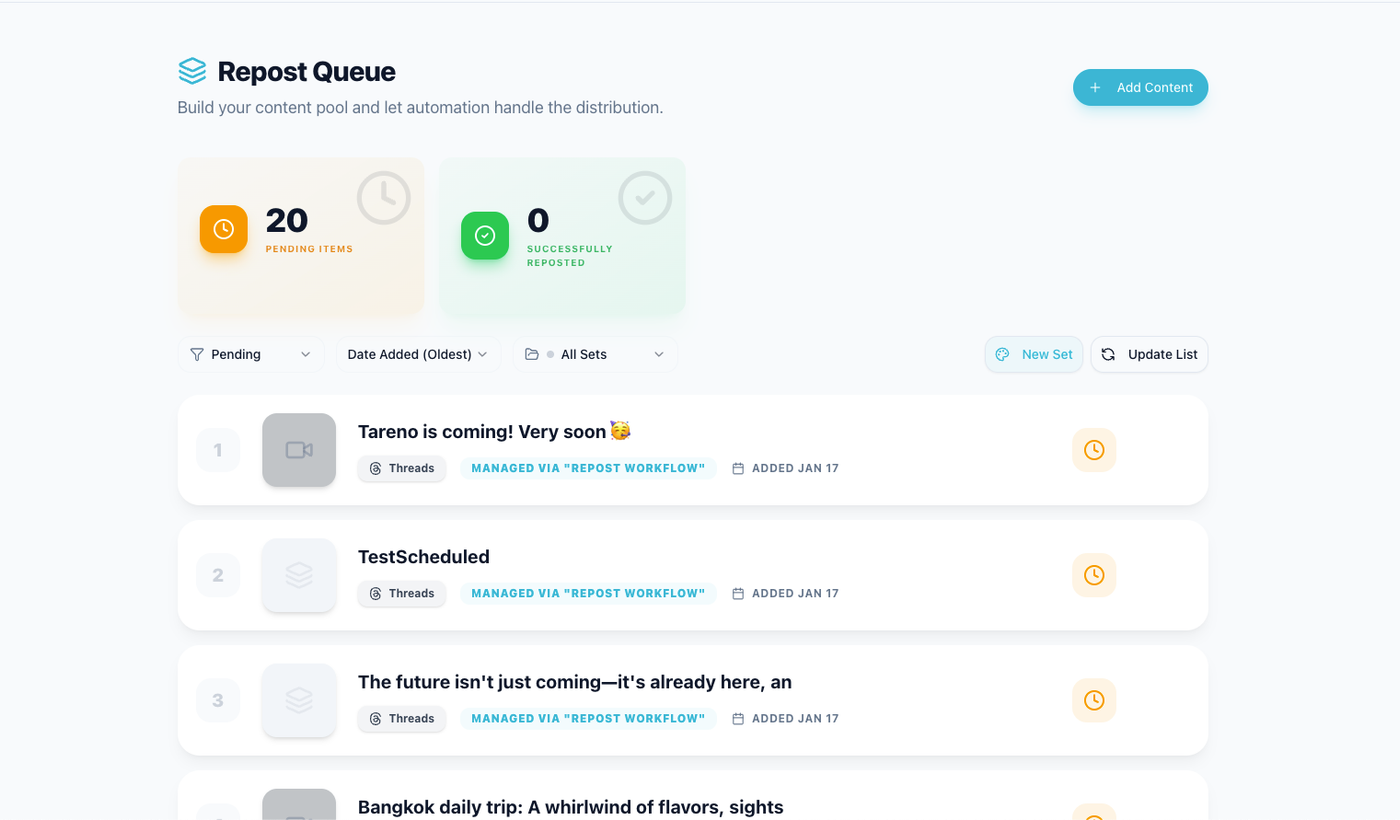This screenshot has height=820, width=1400.
Task: Click the palette icon on New Set button
Action: 1003,354
